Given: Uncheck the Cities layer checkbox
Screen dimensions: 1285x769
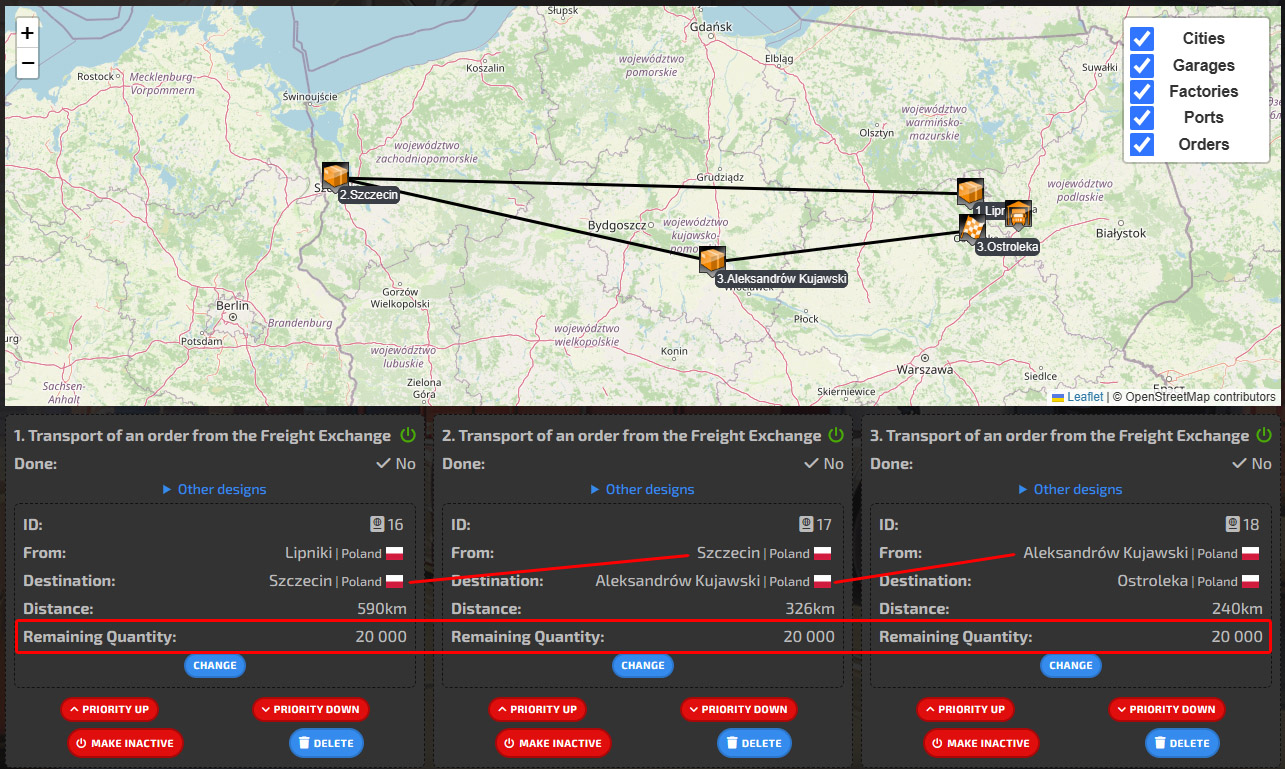Looking at the screenshot, I should [1141, 39].
